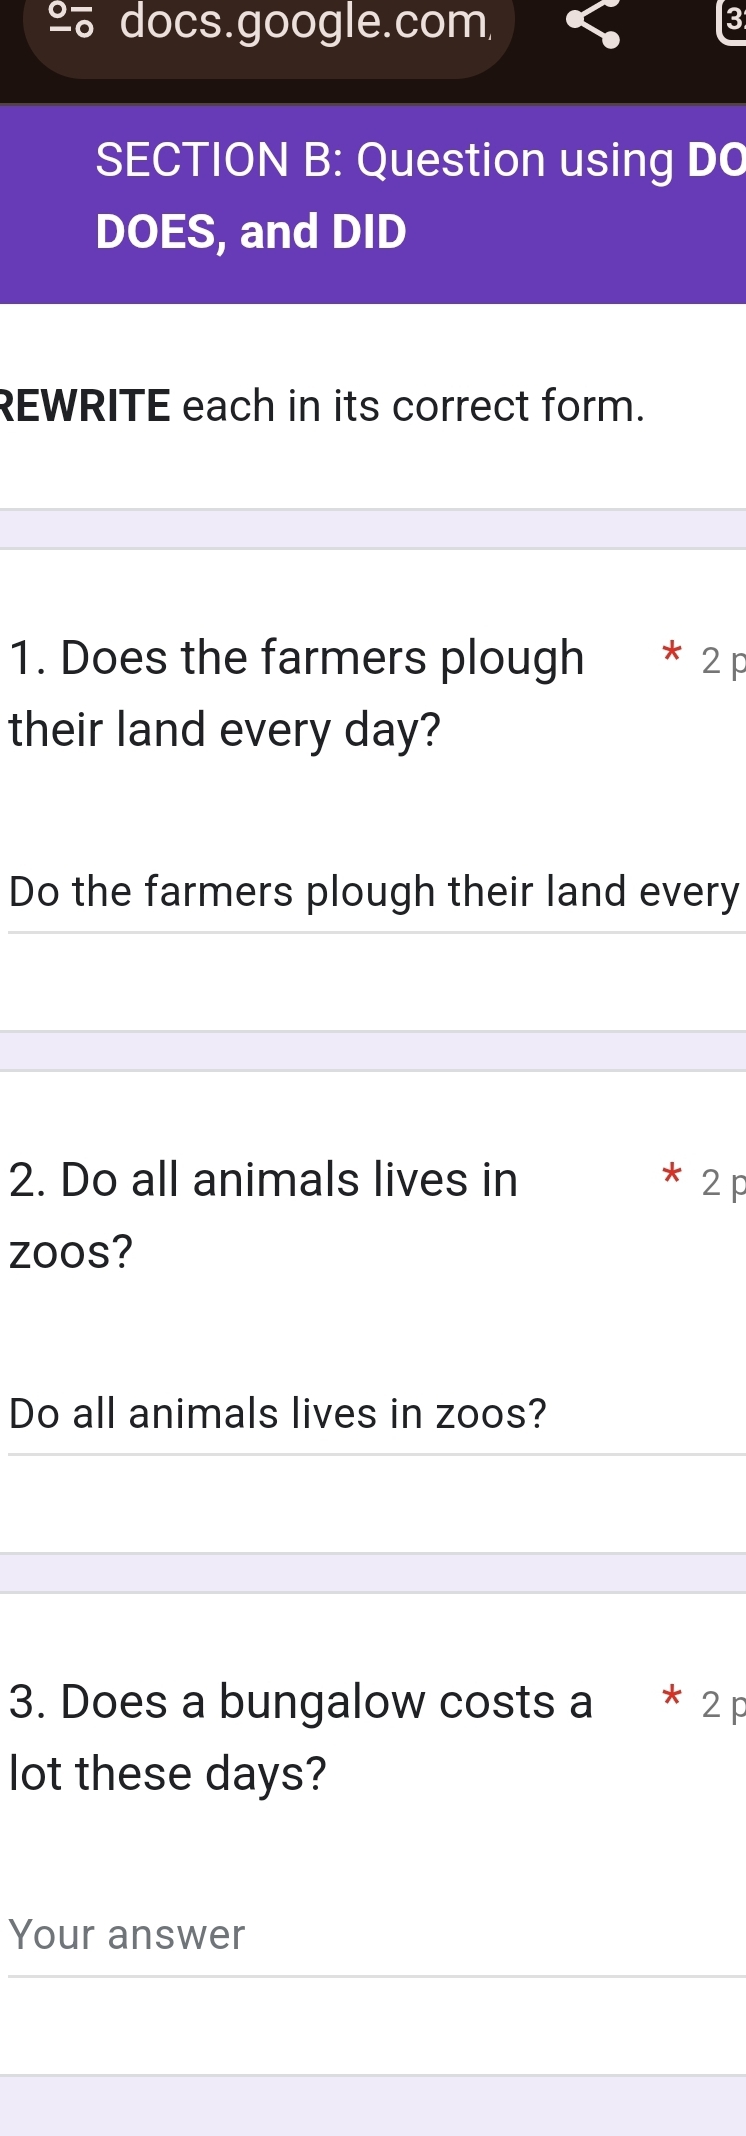Tap the 'DOES, and DID' header line
The image size is (746, 2136).
251,232
